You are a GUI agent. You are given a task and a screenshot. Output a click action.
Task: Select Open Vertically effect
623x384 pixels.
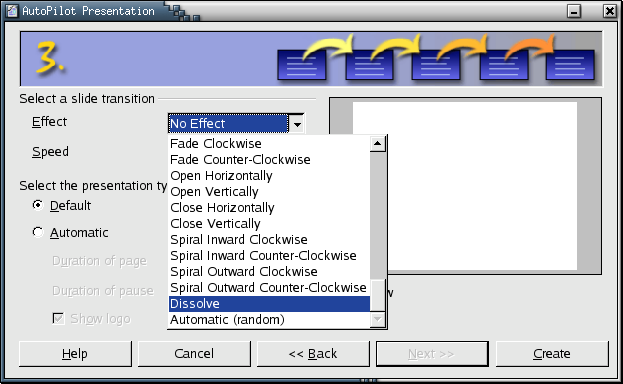269,192
